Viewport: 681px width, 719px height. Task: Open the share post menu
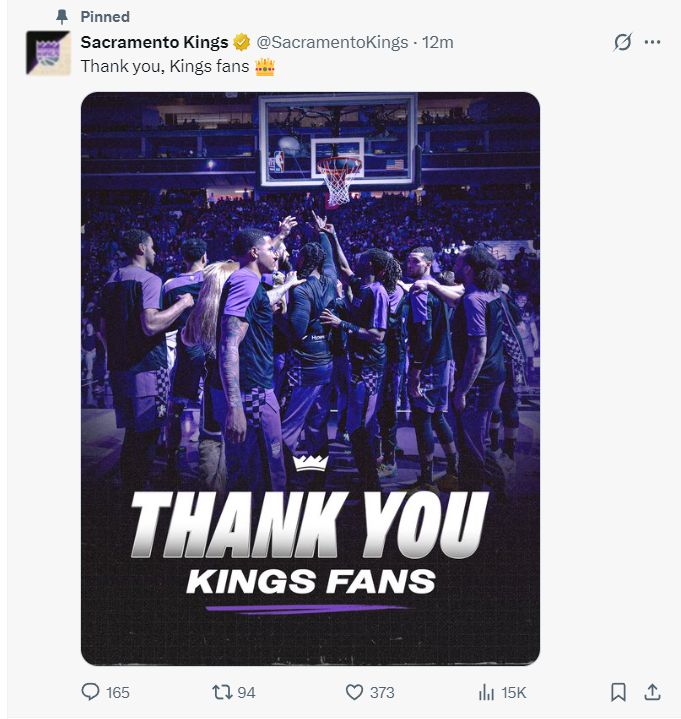point(651,692)
